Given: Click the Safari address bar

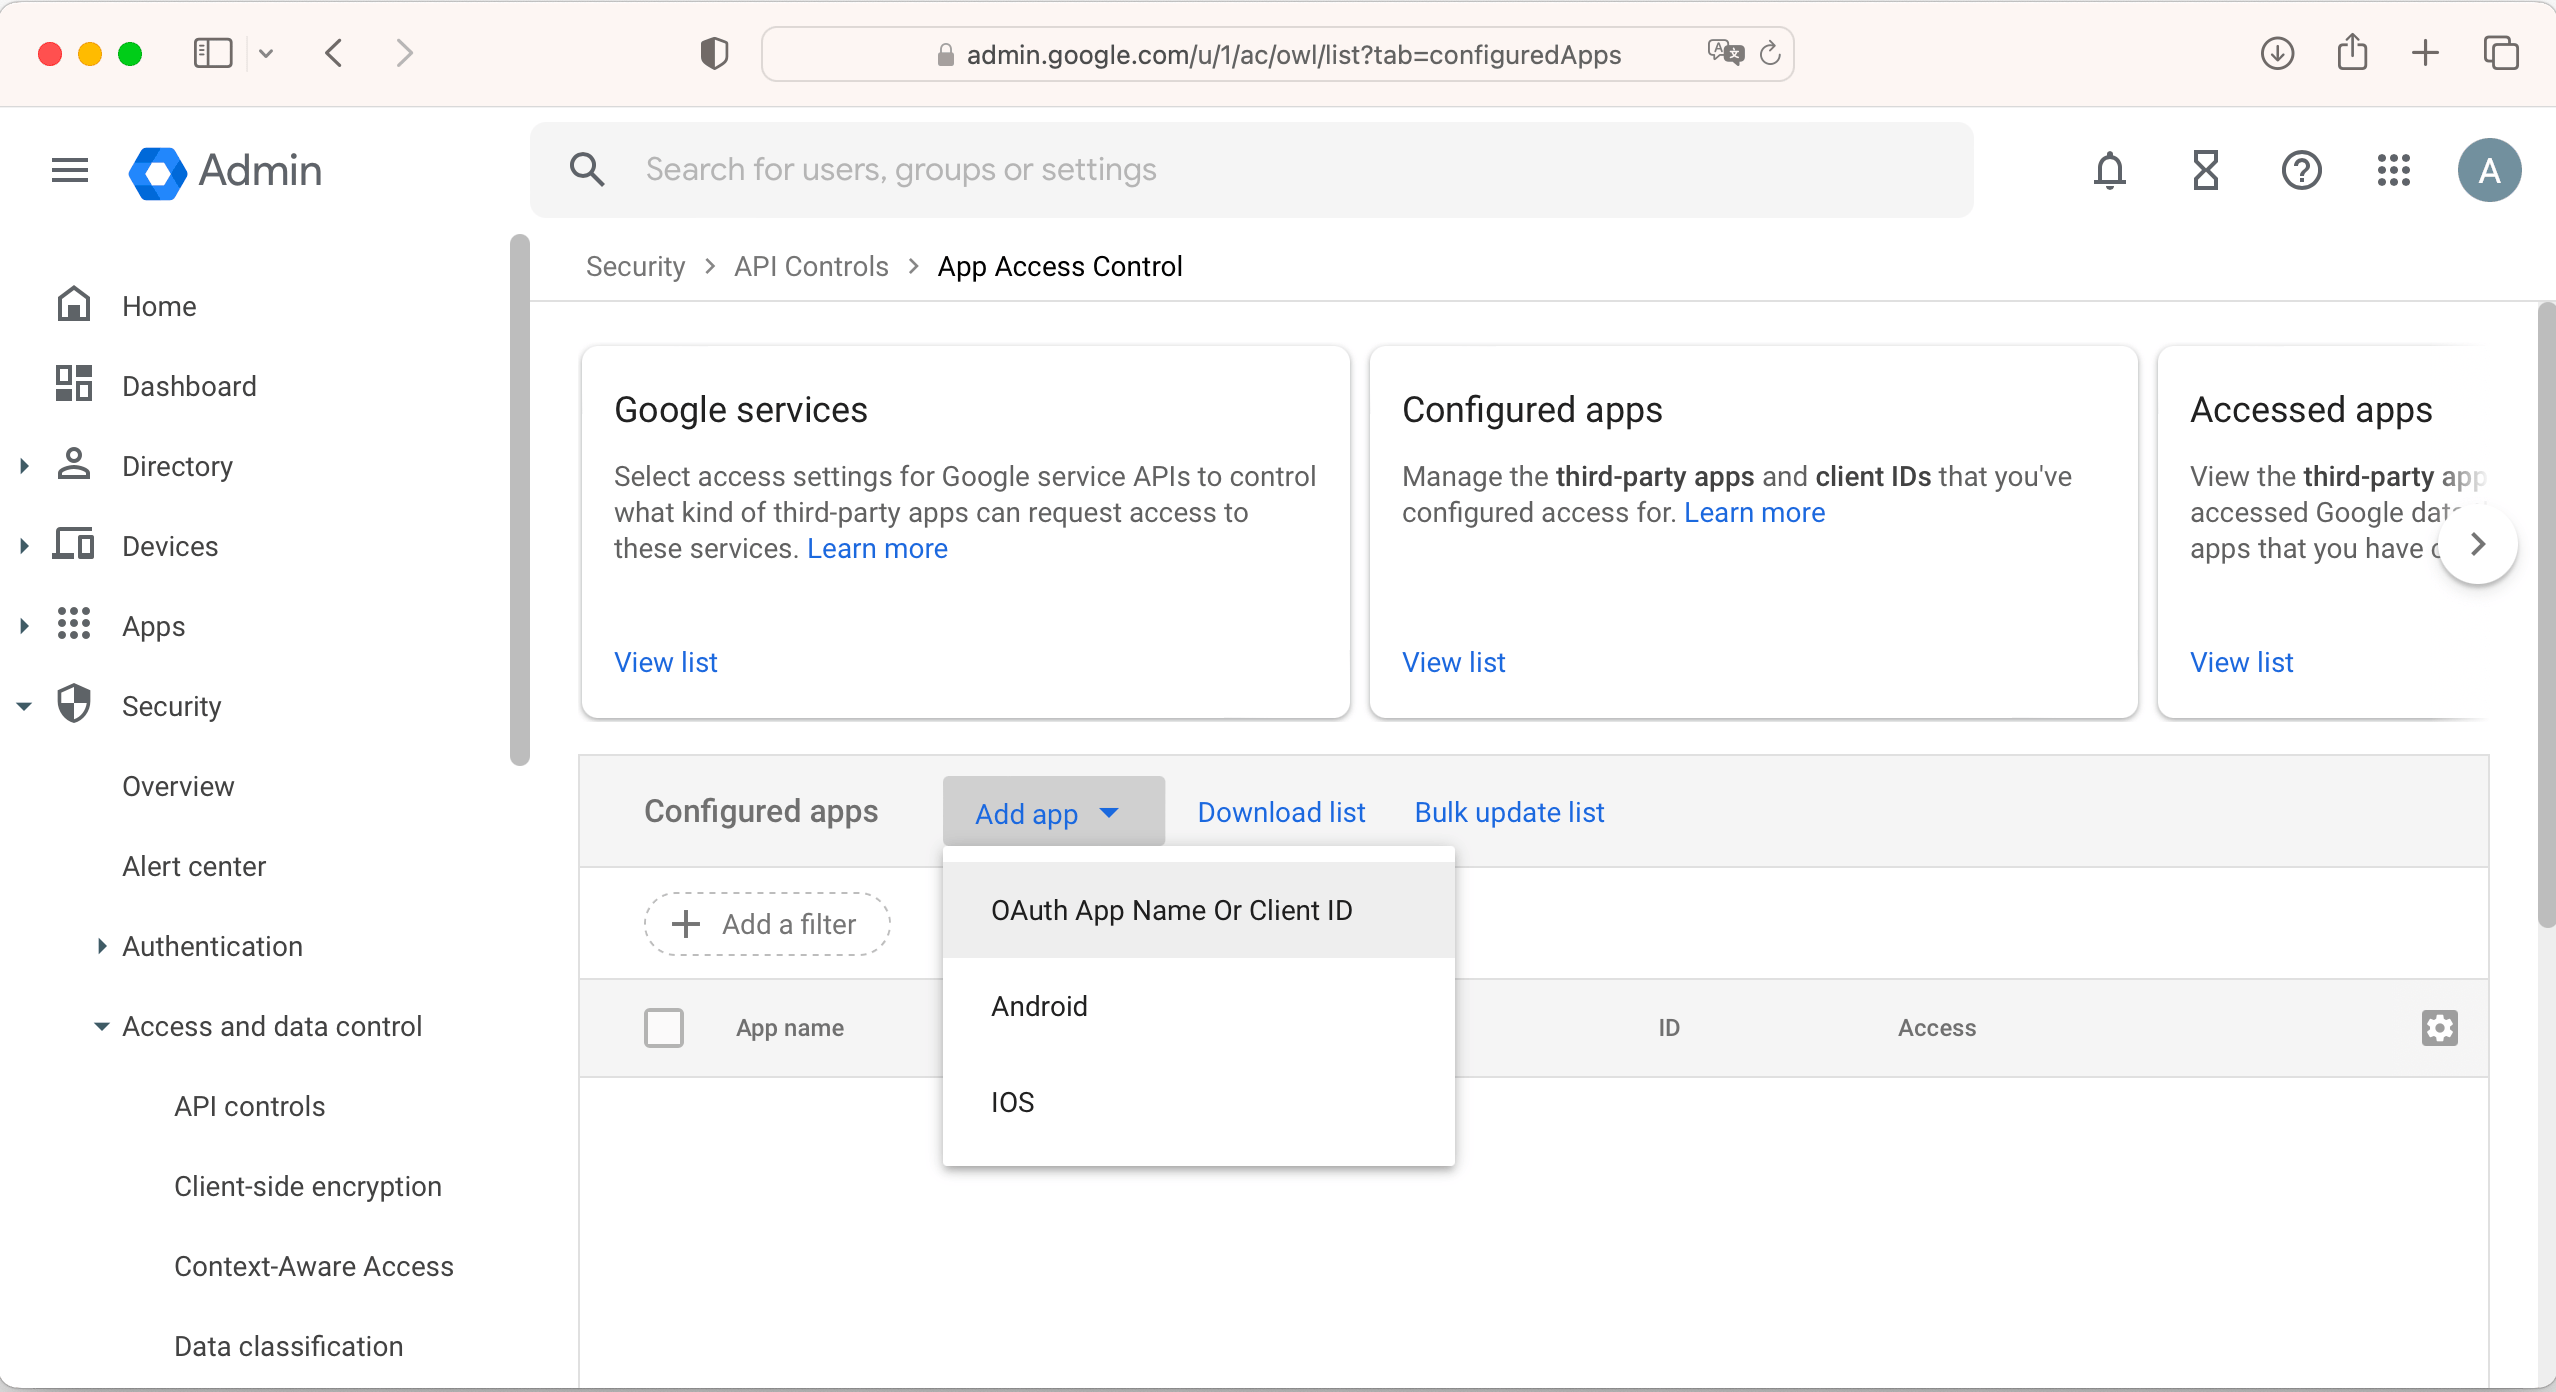Looking at the screenshot, I should point(1278,54).
